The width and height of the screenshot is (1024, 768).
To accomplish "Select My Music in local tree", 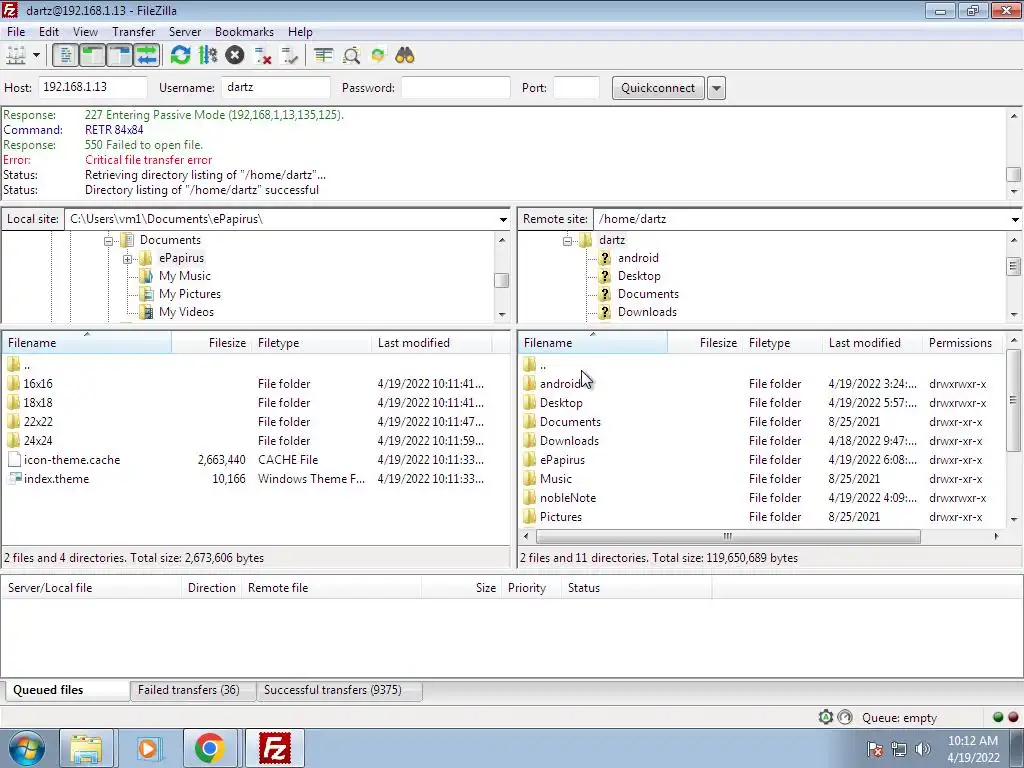I will 184,276.
